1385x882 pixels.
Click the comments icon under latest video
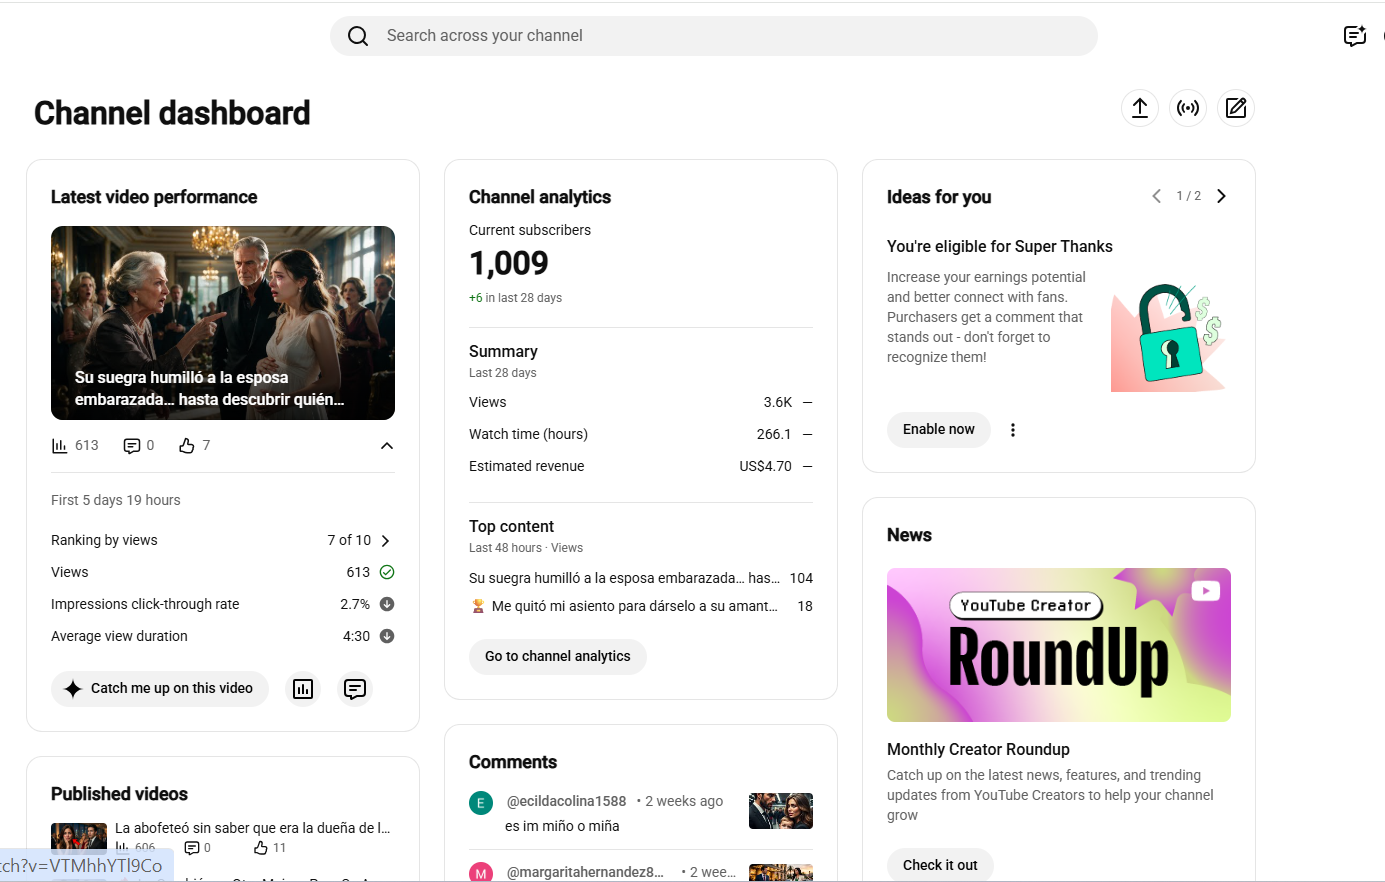[131, 446]
